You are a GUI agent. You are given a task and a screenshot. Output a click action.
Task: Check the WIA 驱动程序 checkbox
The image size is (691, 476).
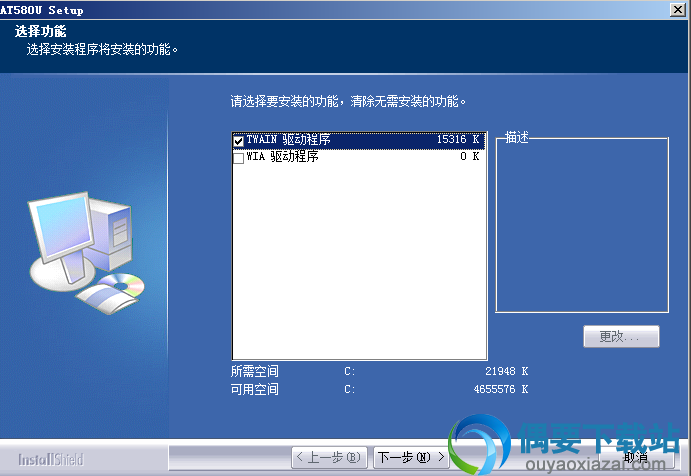click(x=238, y=158)
